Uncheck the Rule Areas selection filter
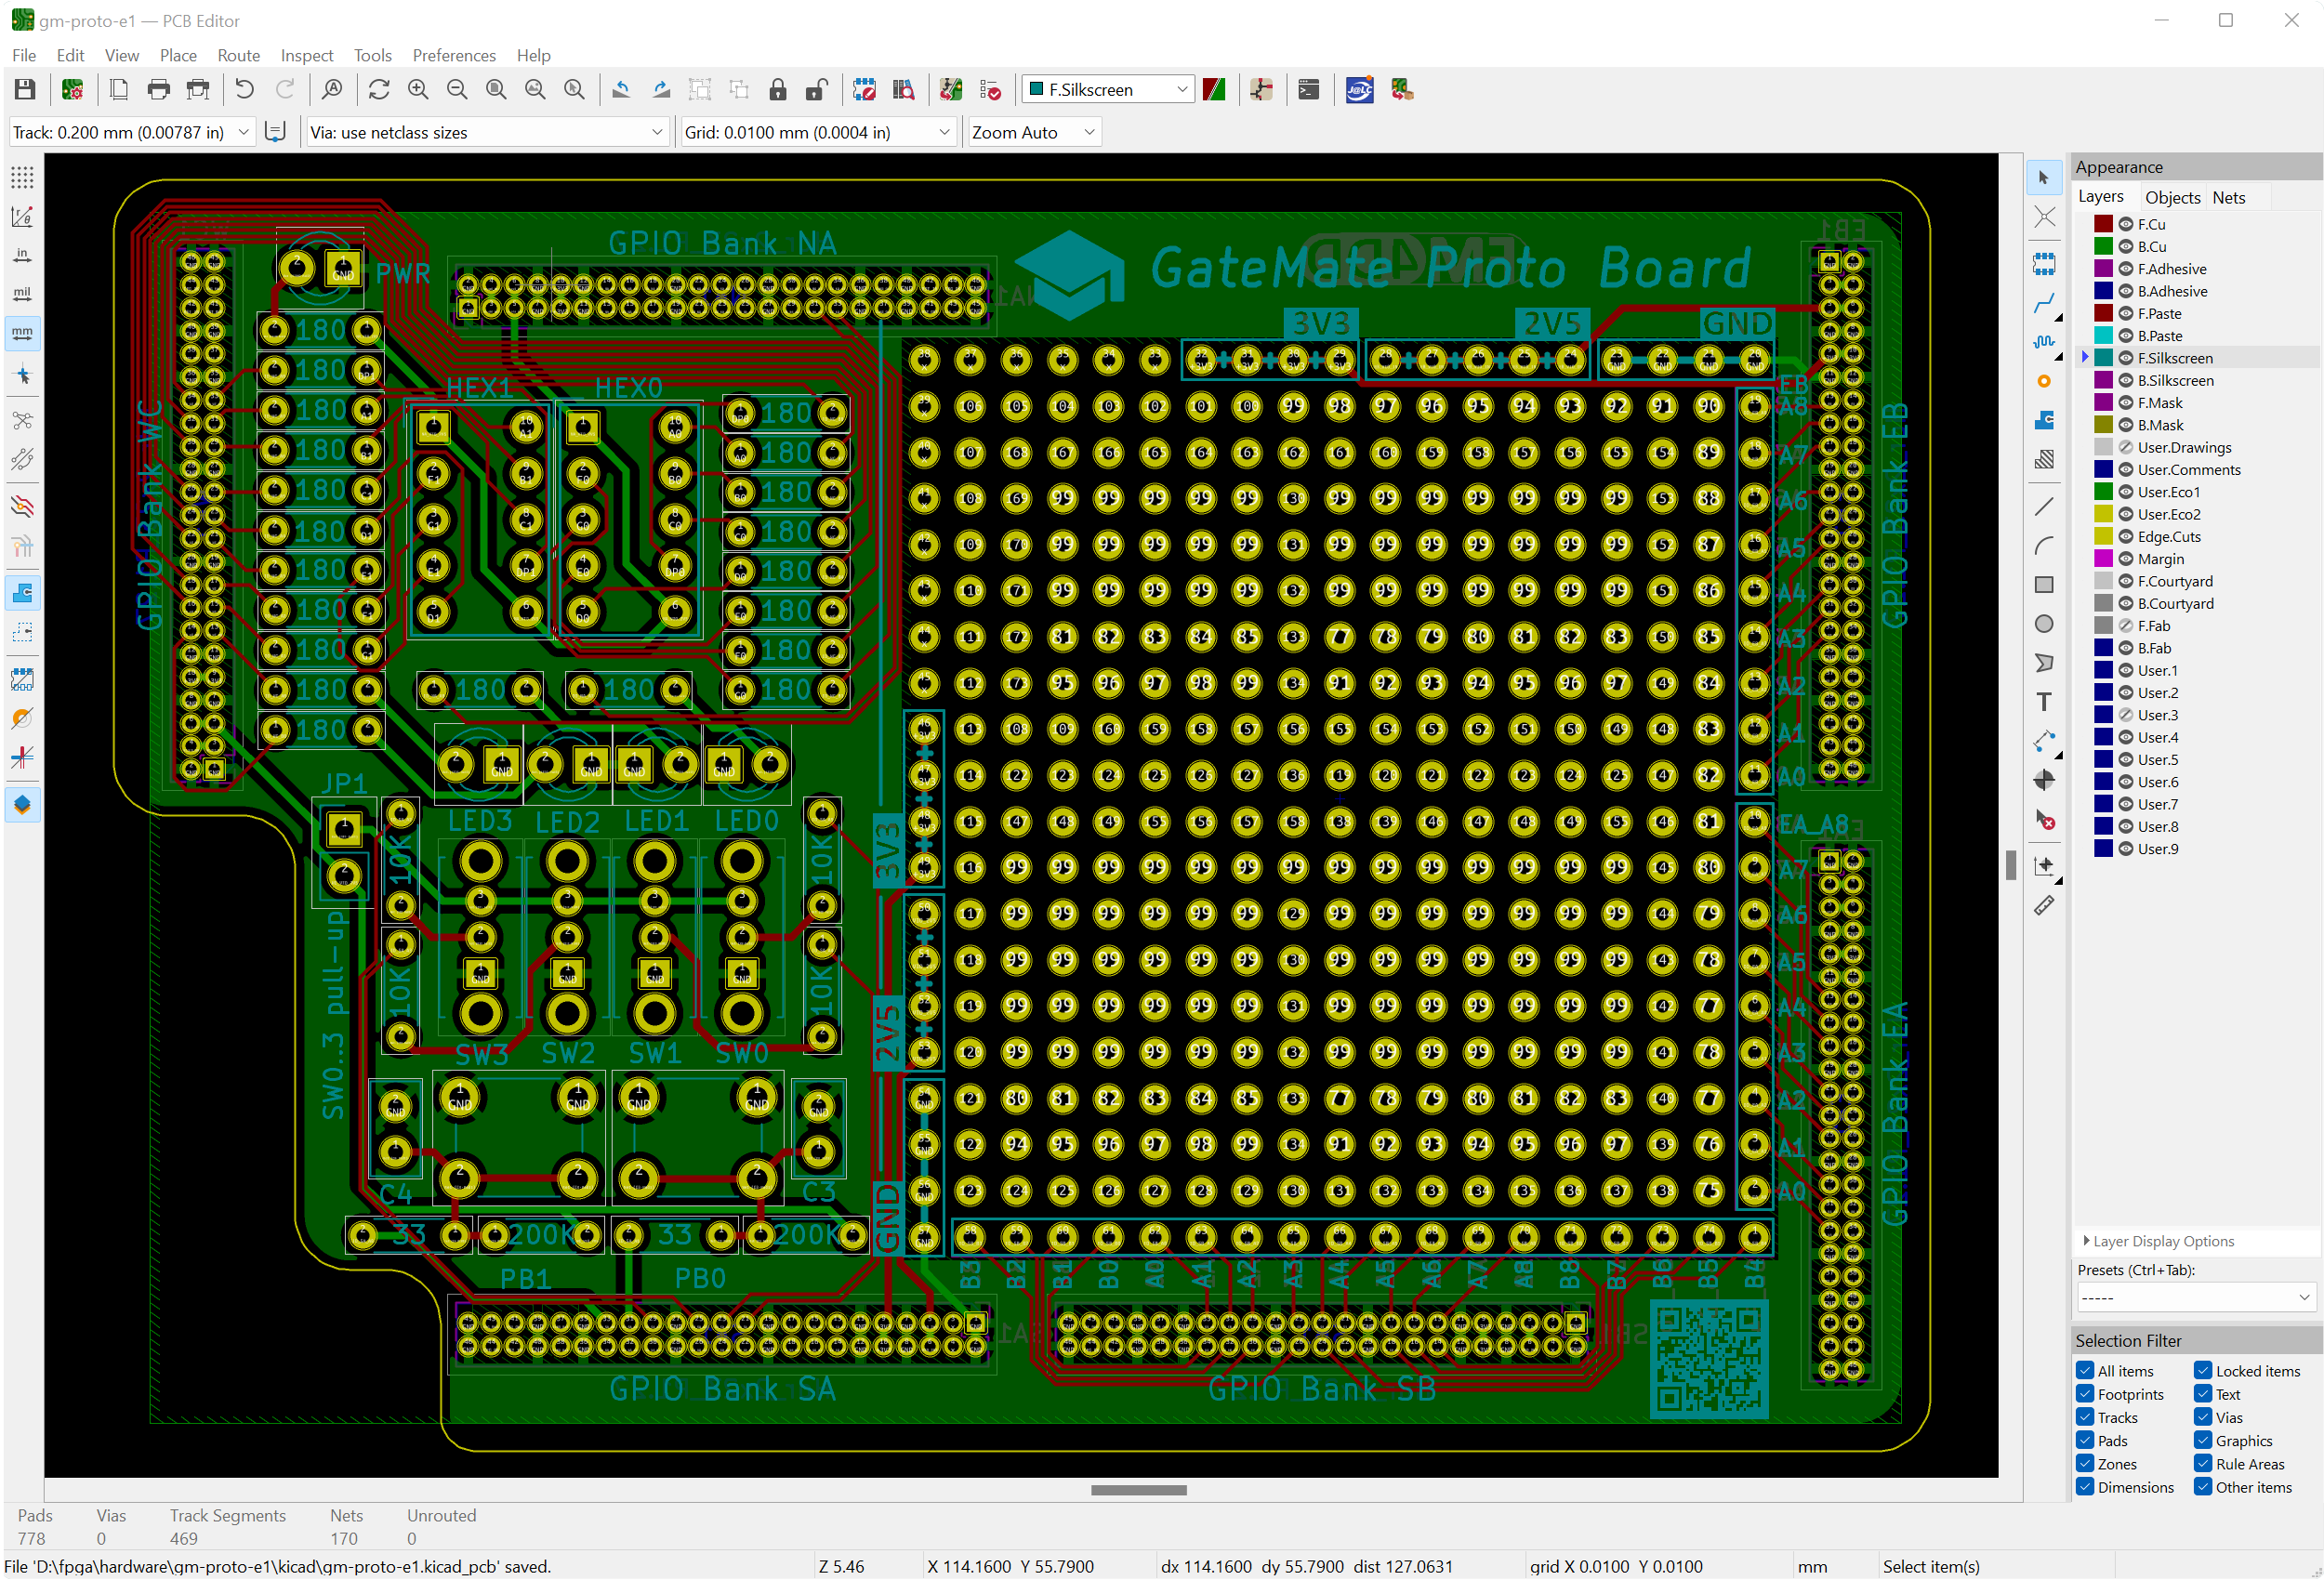 click(2203, 1464)
